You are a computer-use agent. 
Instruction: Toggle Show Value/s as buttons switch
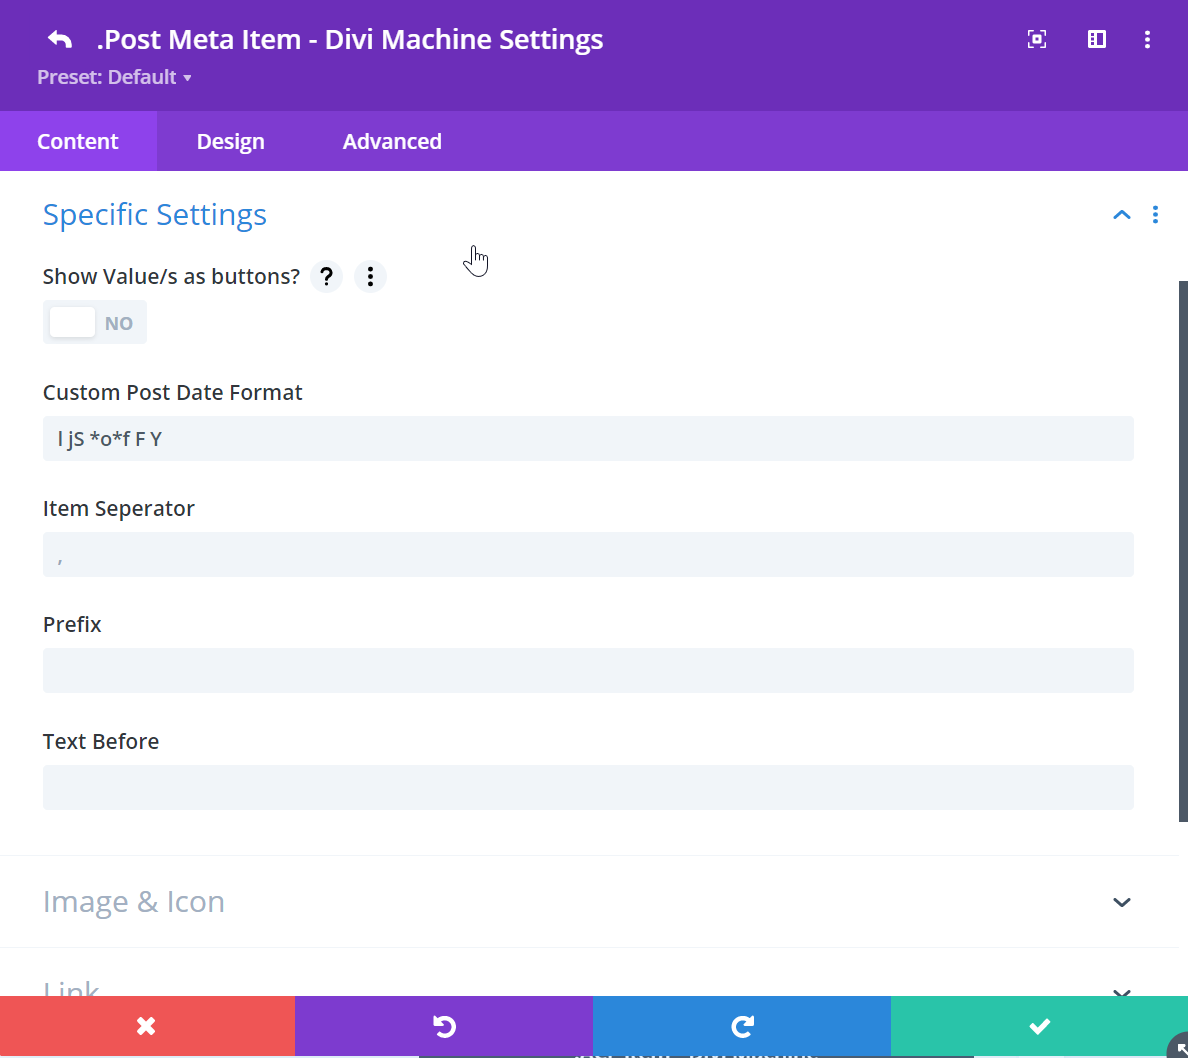(x=94, y=323)
